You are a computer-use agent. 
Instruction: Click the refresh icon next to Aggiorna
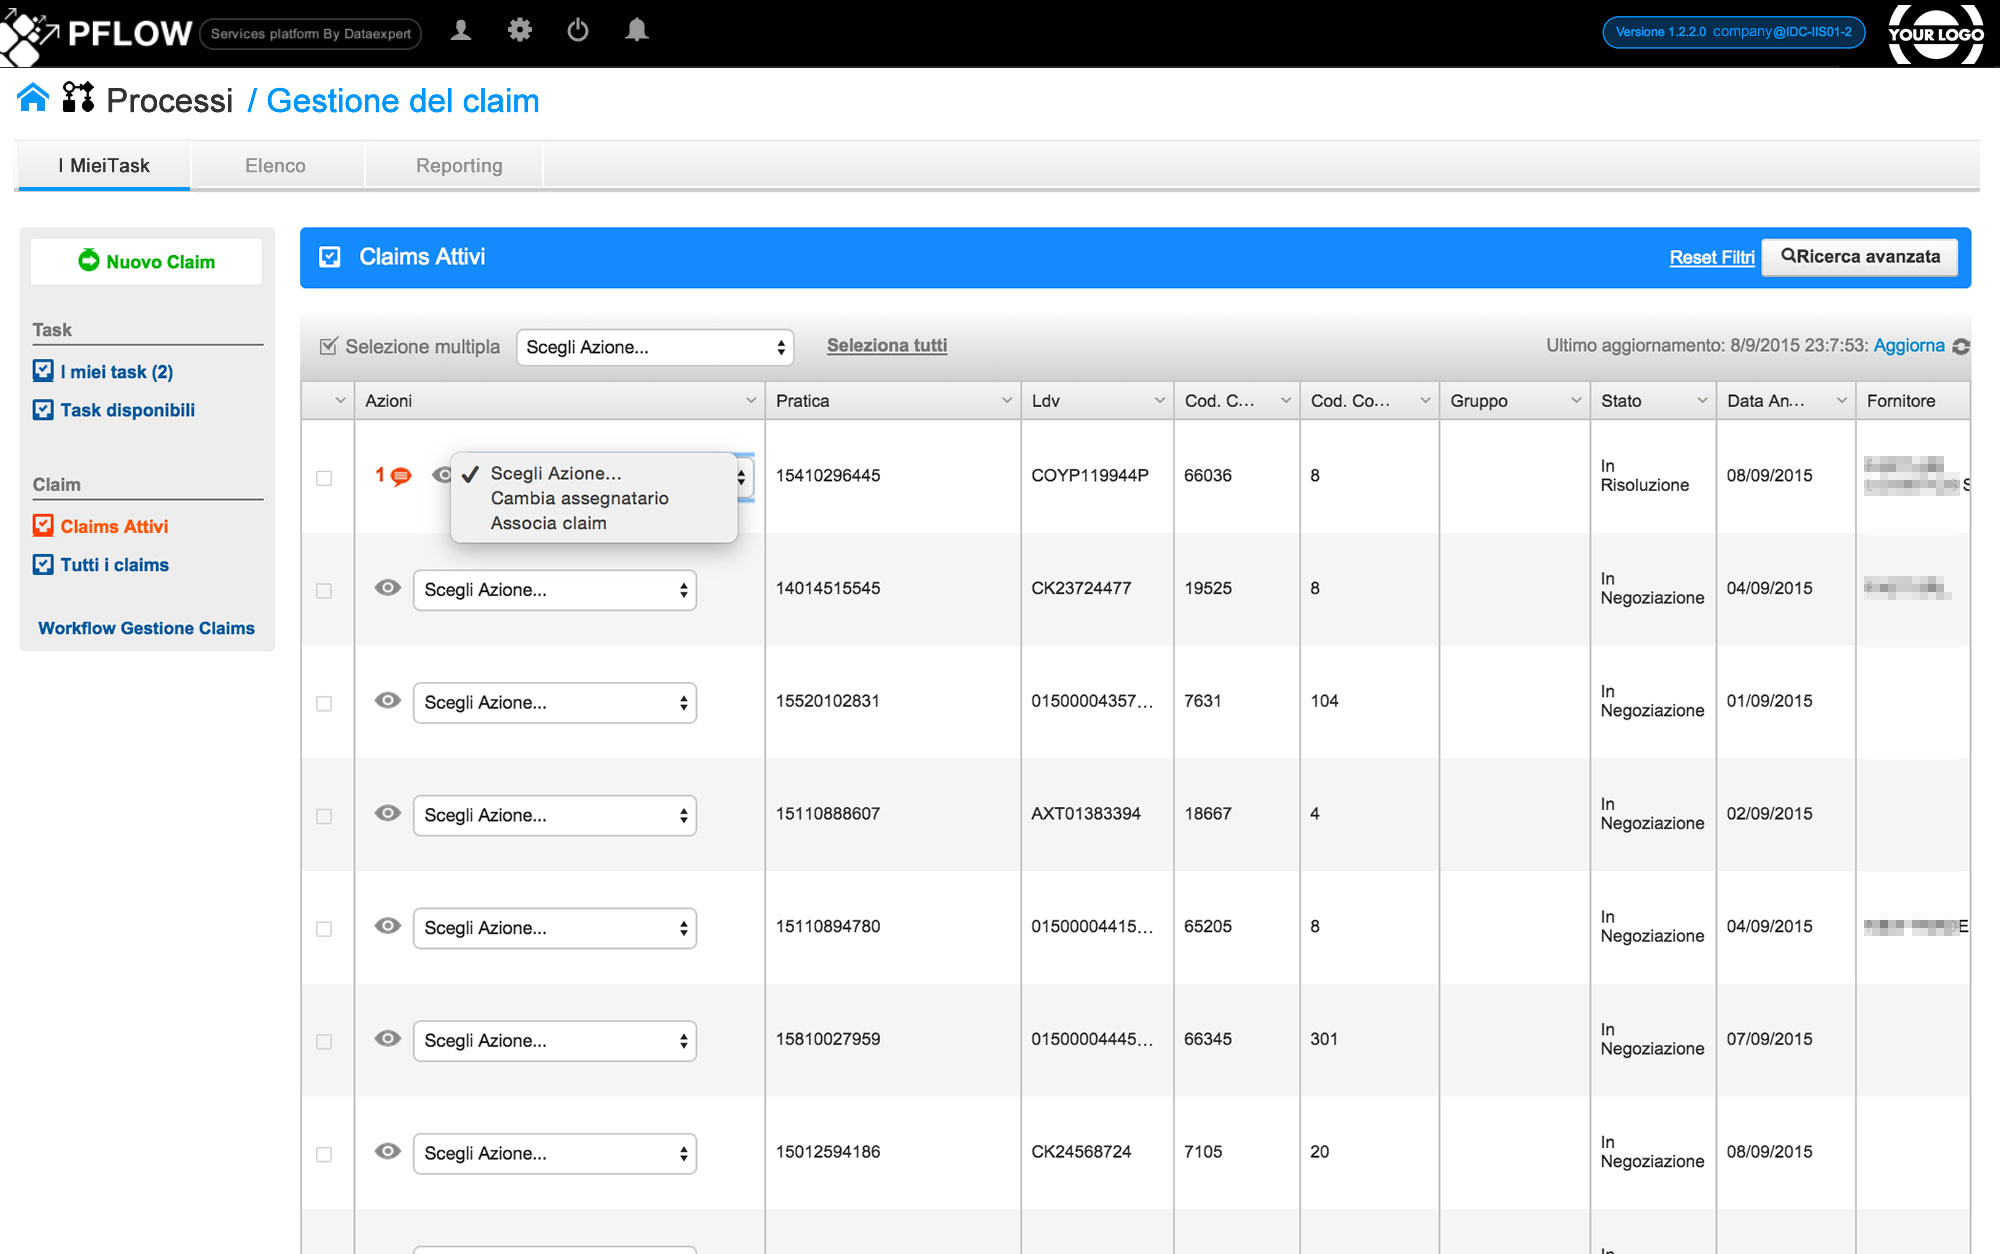coord(1961,346)
